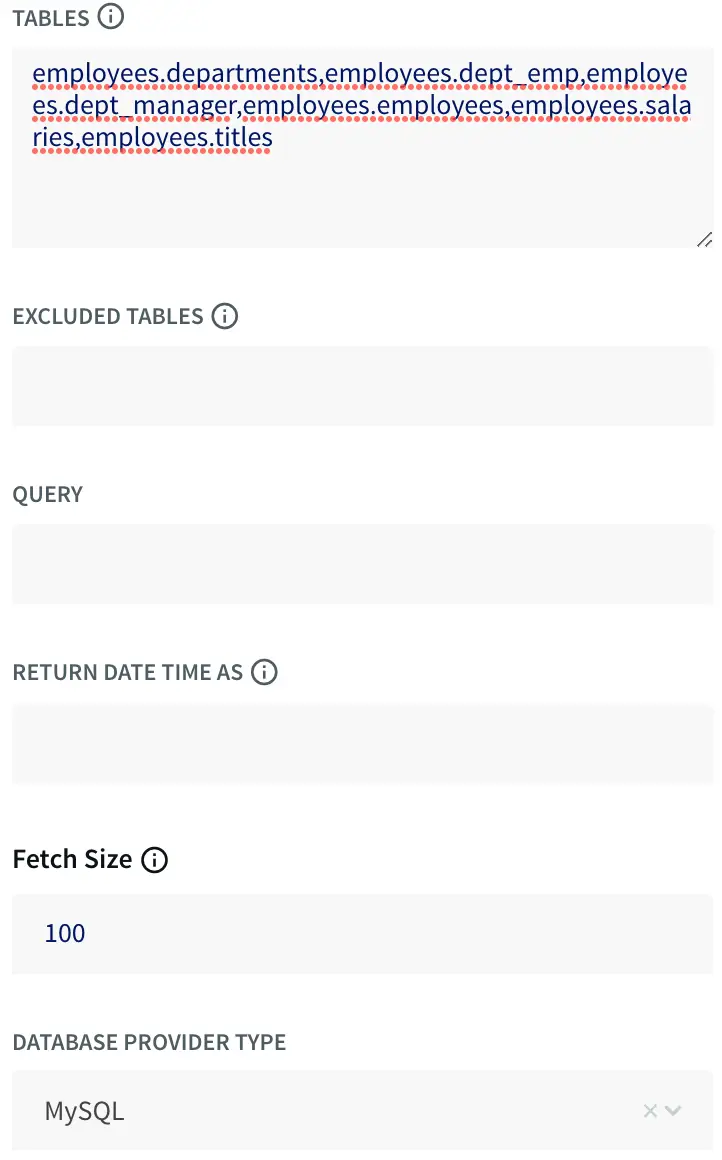Click into the Excluded Tables field
Viewport: 722px width, 1160px height.
pos(362,386)
